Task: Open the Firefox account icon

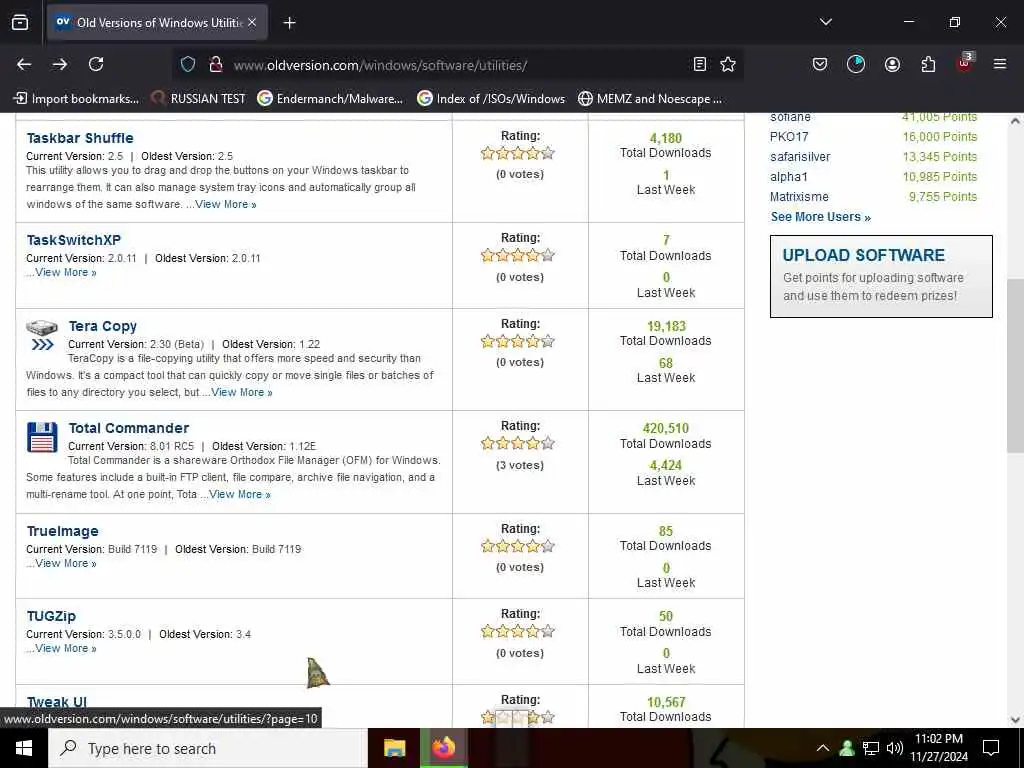Action: tap(892, 64)
